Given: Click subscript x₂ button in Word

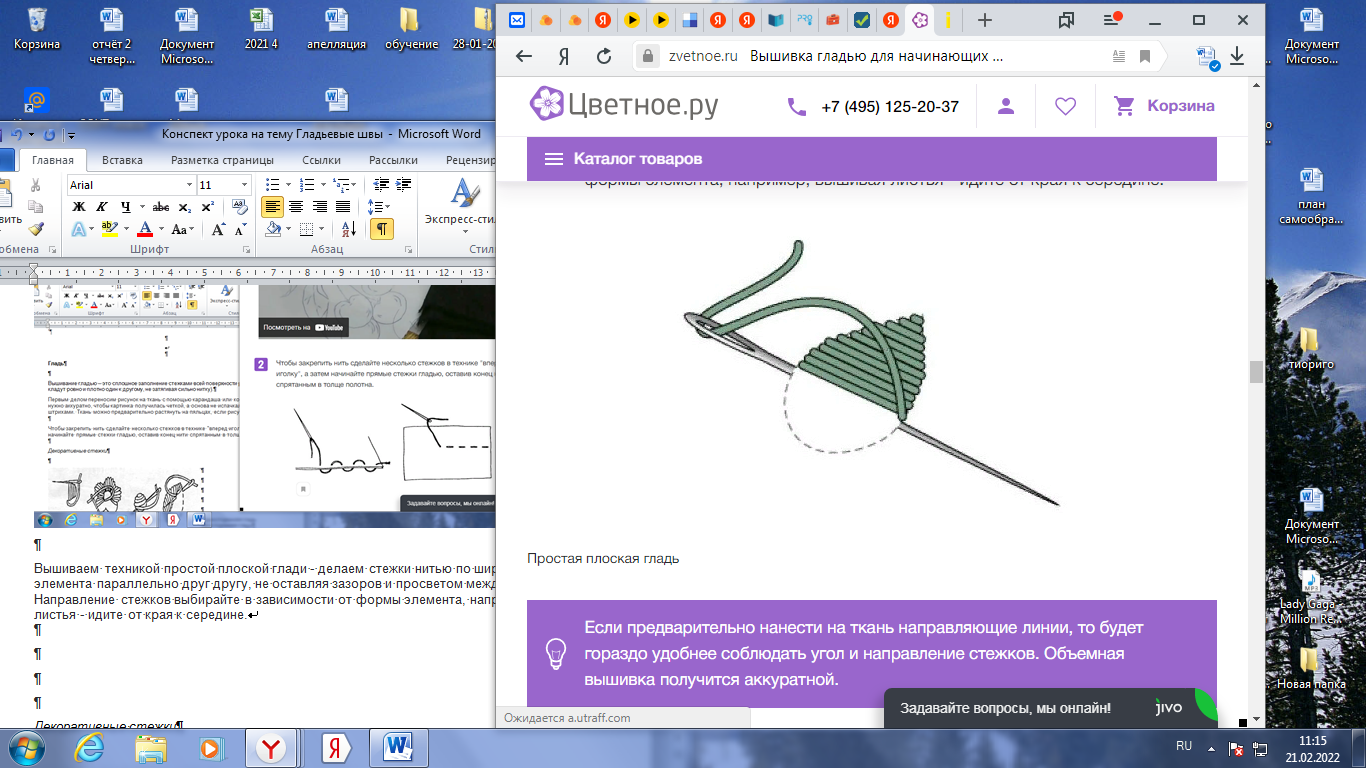Looking at the screenshot, I should [185, 207].
